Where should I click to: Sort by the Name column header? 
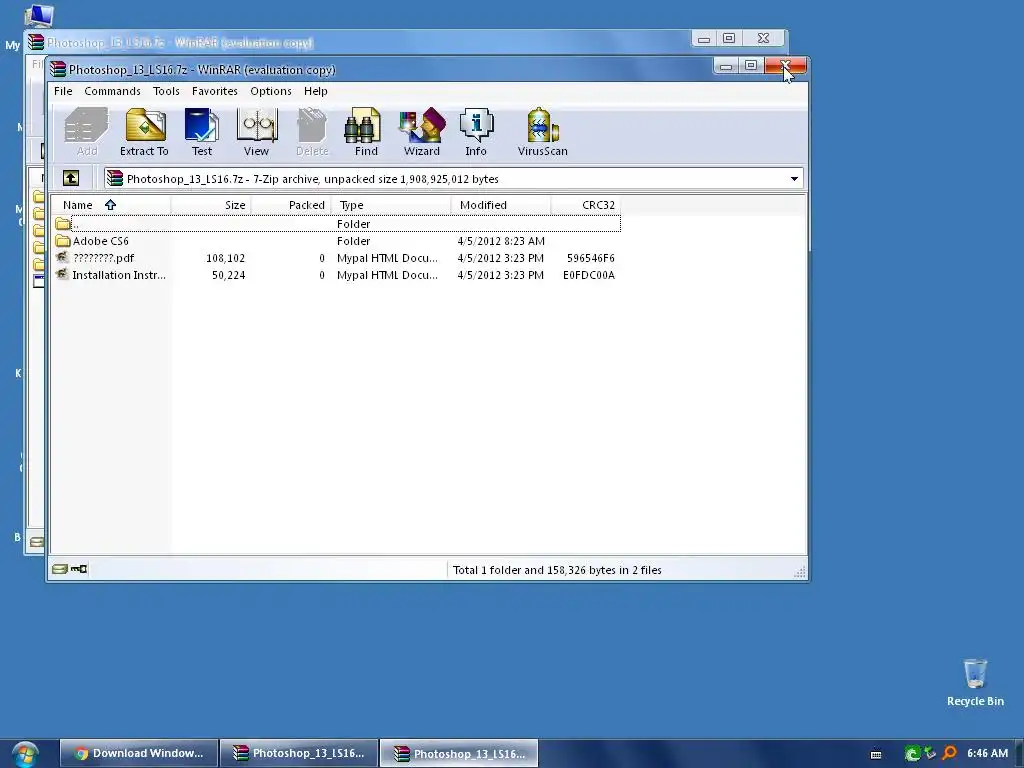coord(110,205)
